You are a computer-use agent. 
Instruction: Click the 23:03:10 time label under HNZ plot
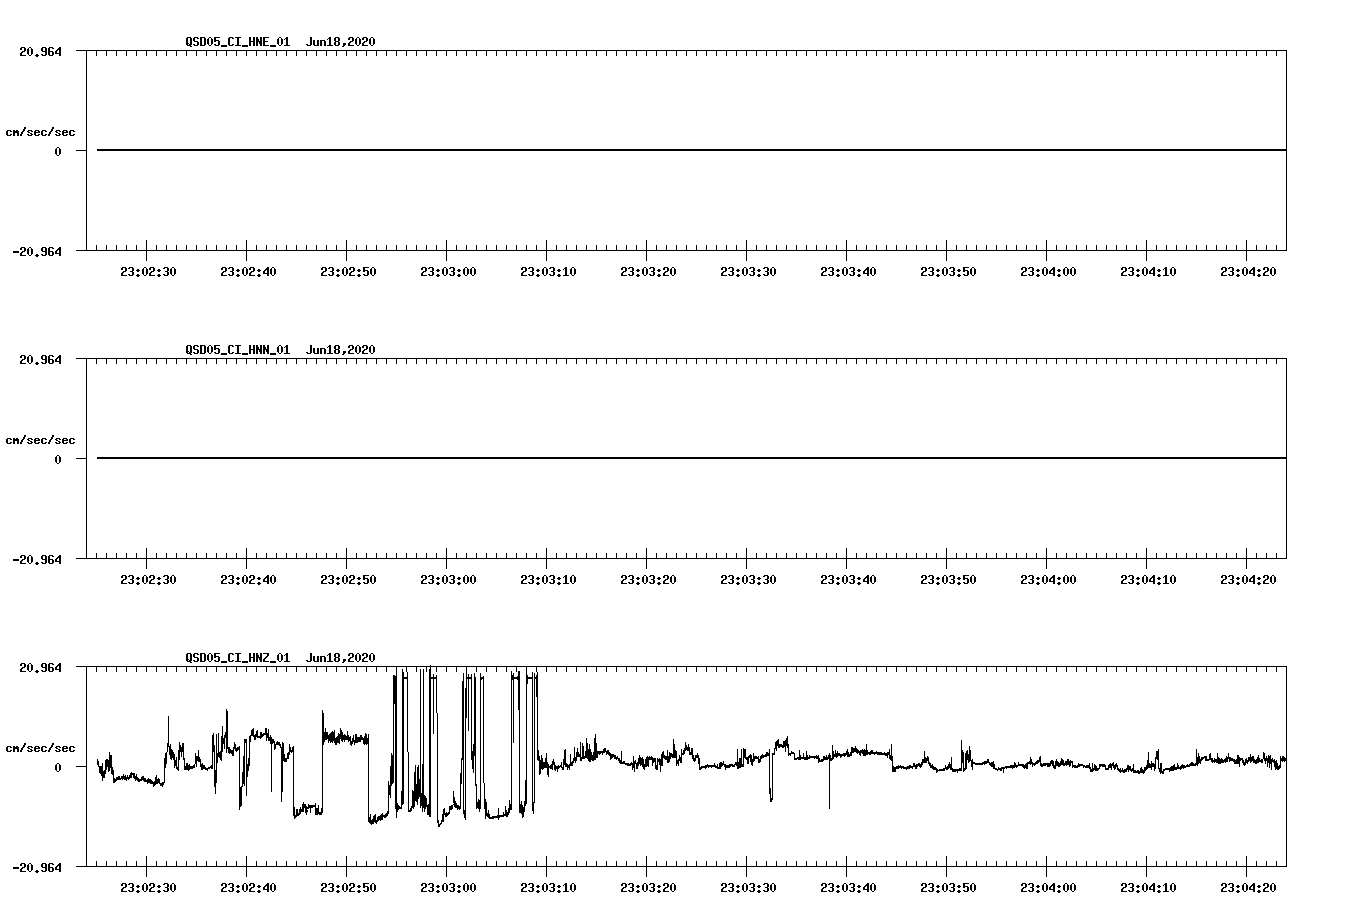pos(548,888)
